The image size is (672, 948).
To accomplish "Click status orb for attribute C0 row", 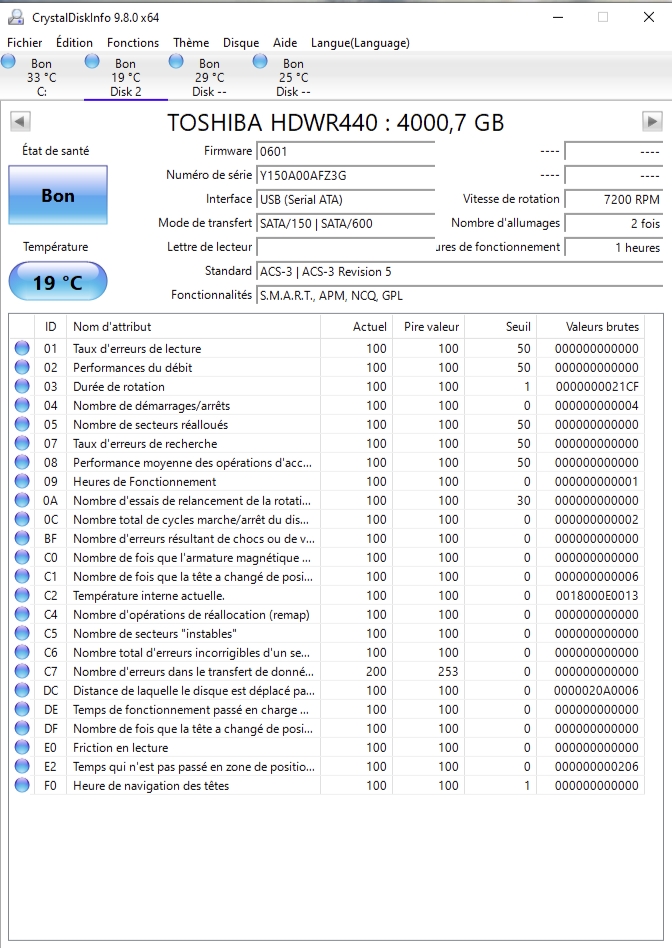I will pyautogui.click(x=22, y=557).
